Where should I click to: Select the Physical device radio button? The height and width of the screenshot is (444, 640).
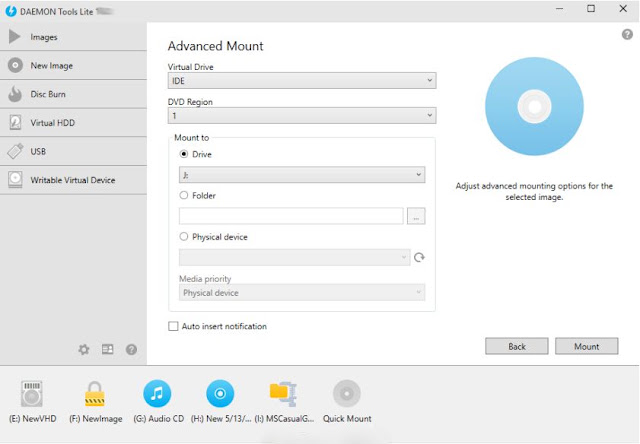click(184, 237)
